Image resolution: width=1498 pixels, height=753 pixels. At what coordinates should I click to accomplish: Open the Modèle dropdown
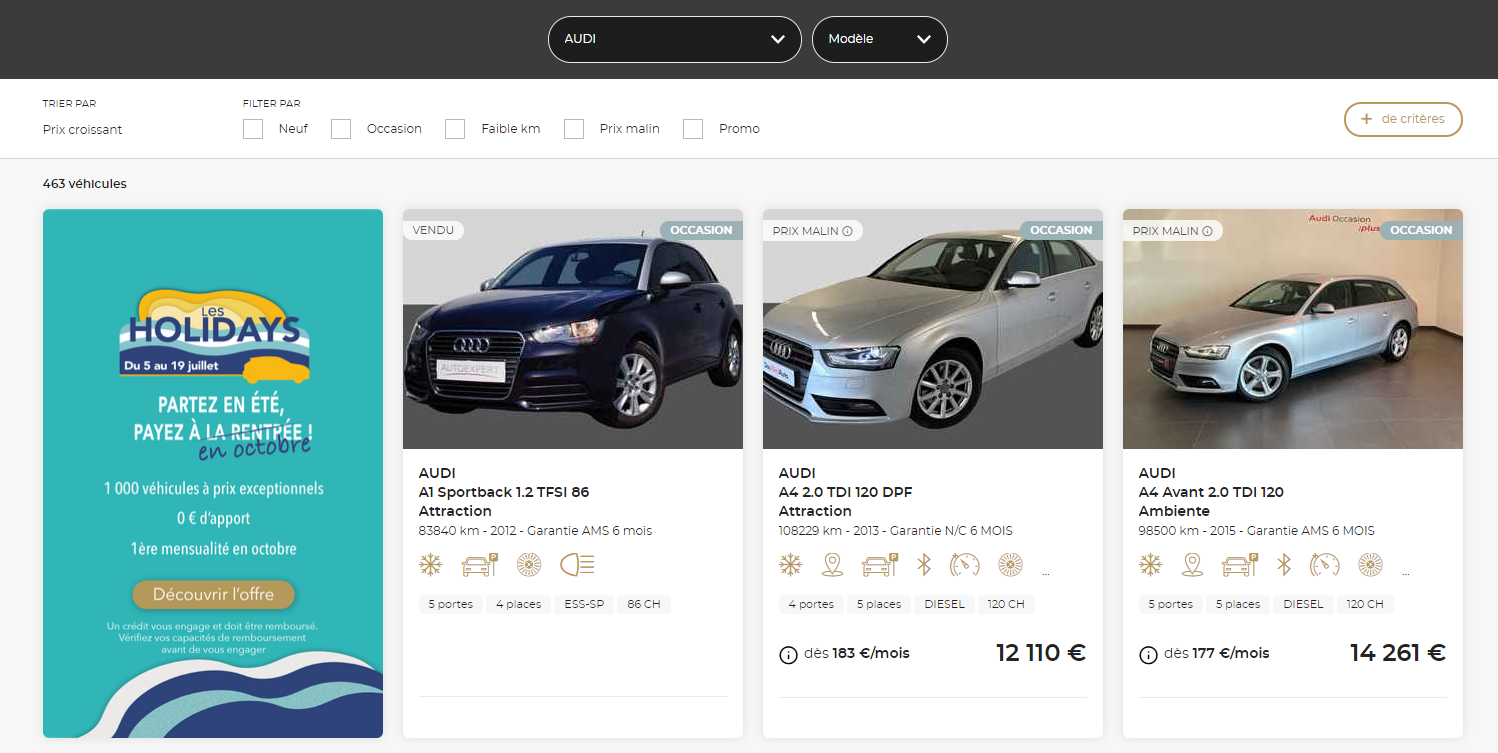[880, 40]
